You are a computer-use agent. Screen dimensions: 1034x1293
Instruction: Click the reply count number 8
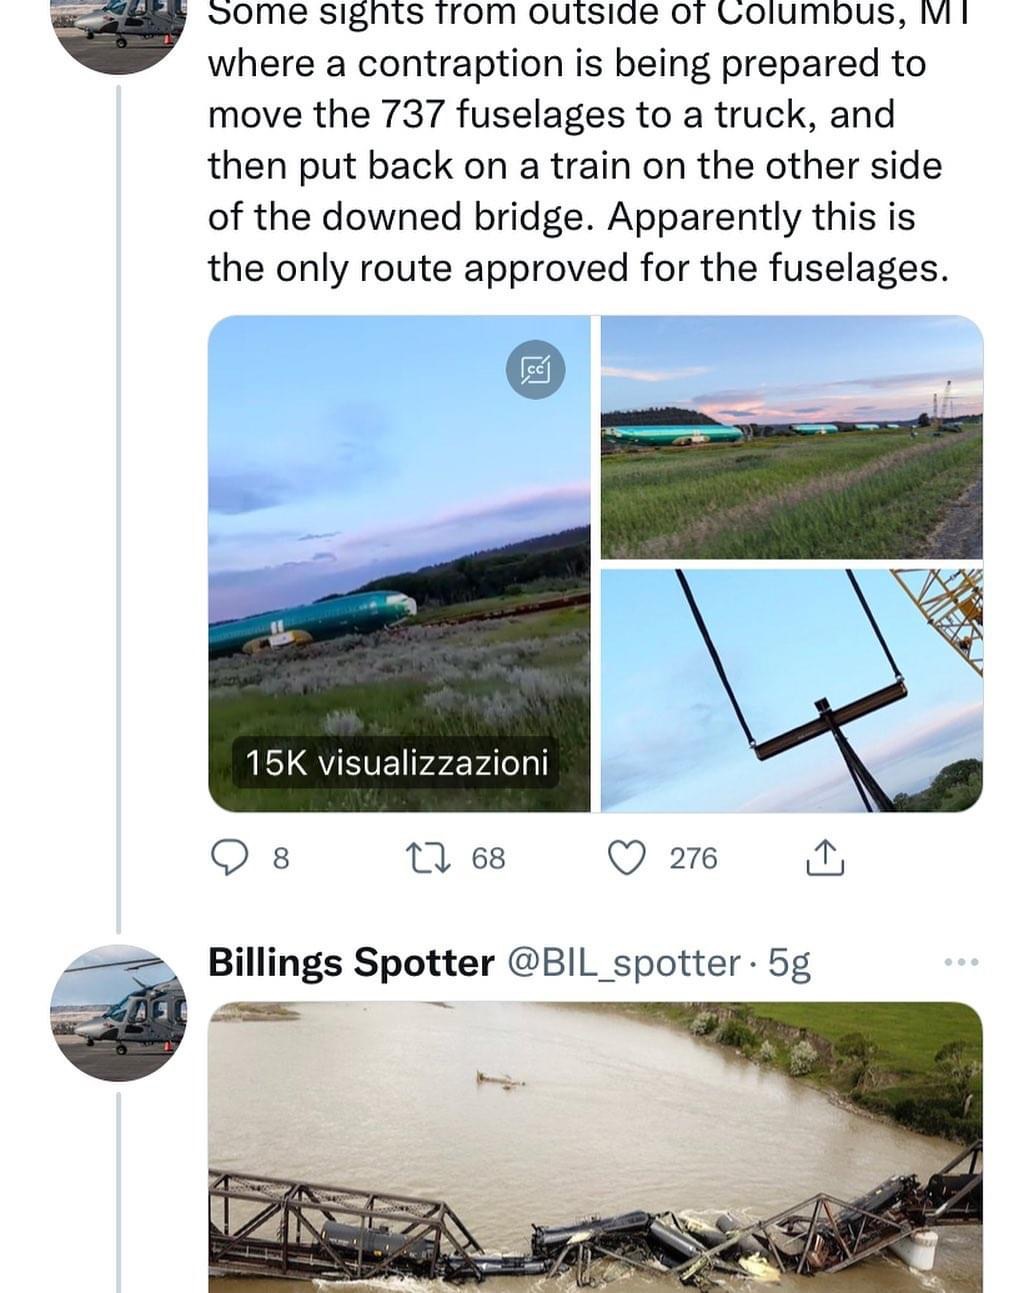tap(281, 858)
